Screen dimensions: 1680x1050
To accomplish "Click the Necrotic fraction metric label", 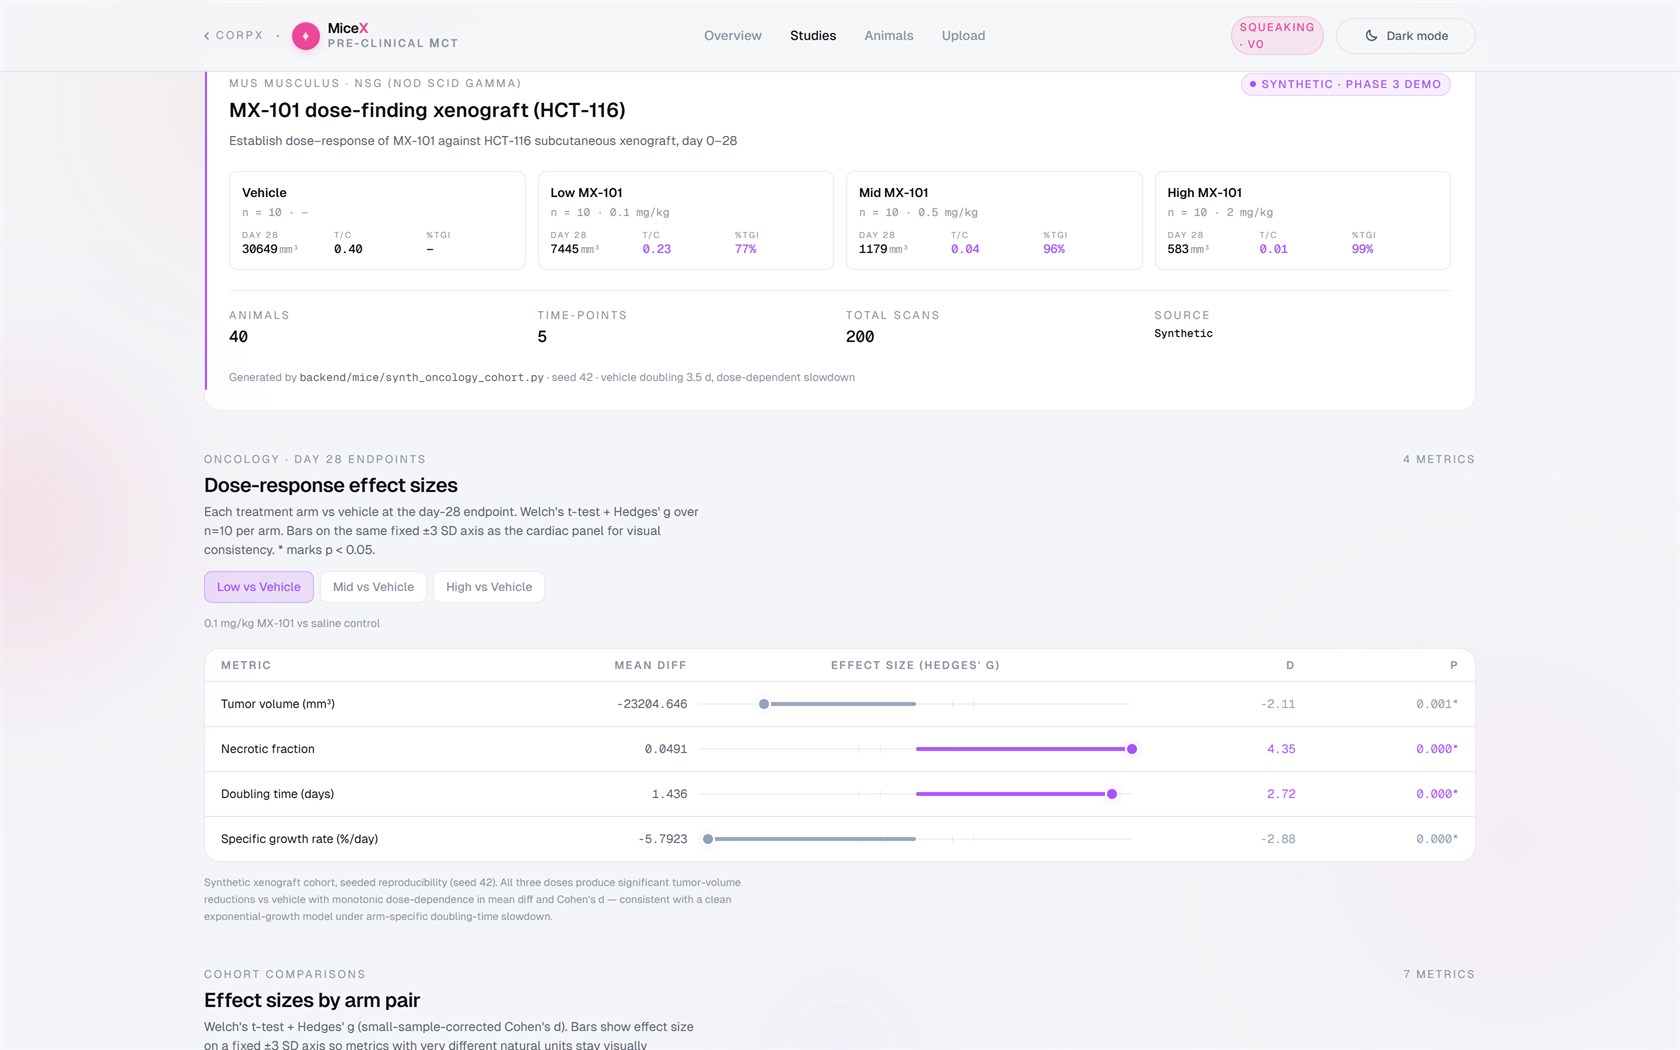I will [x=268, y=749].
